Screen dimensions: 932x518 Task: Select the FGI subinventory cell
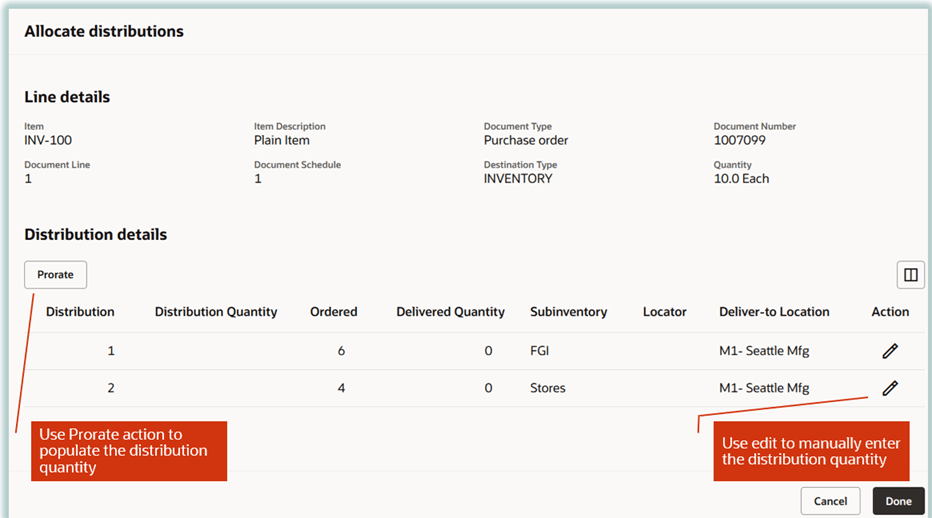540,351
